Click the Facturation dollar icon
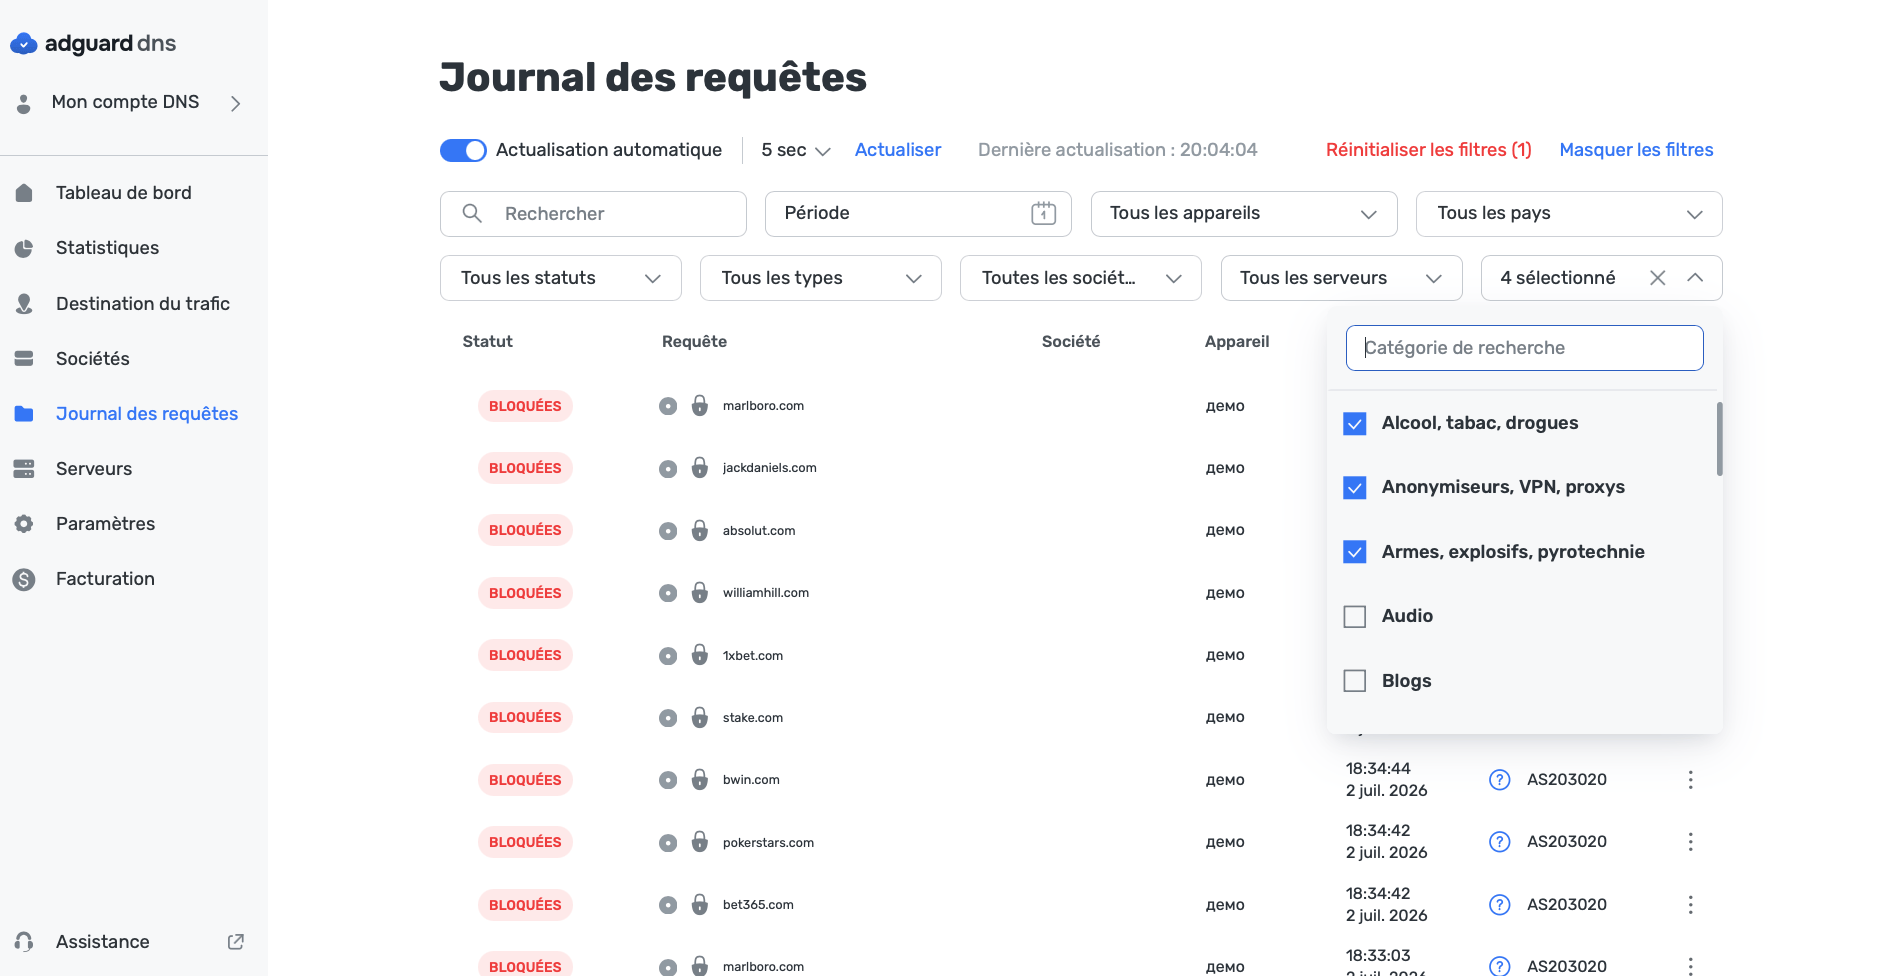Viewport: 1881px width, 976px height. pos(24,579)
